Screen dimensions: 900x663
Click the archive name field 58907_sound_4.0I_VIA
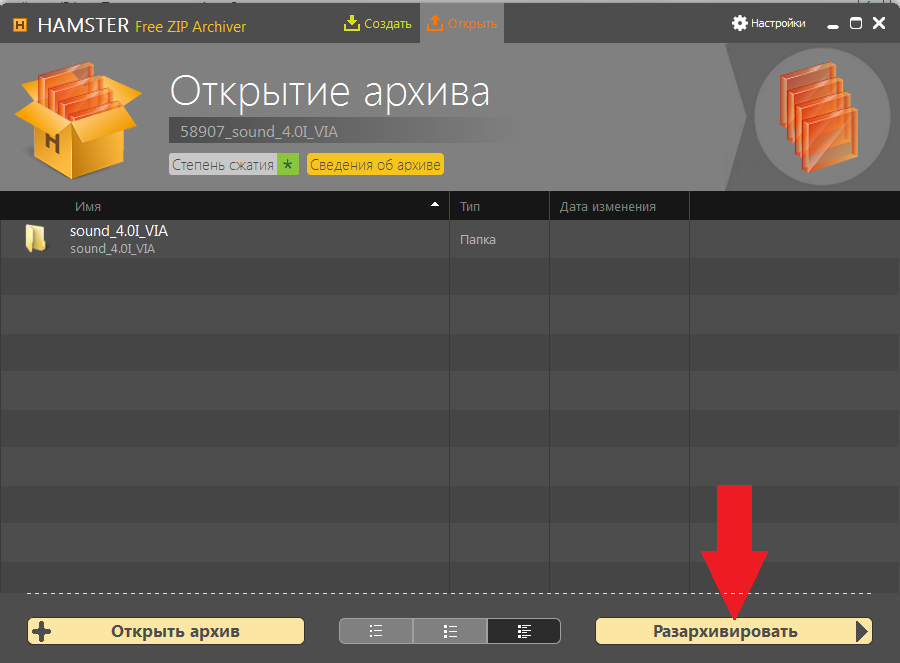pos(344,131)
